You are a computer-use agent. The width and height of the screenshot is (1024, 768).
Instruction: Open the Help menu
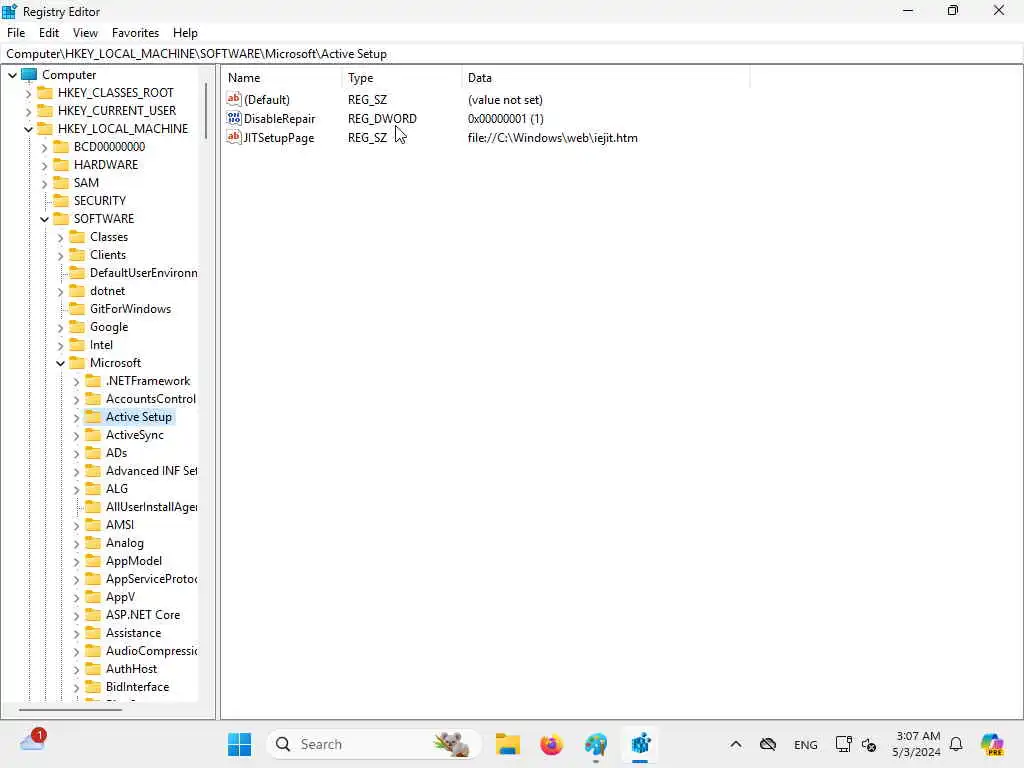pos(185,33)
